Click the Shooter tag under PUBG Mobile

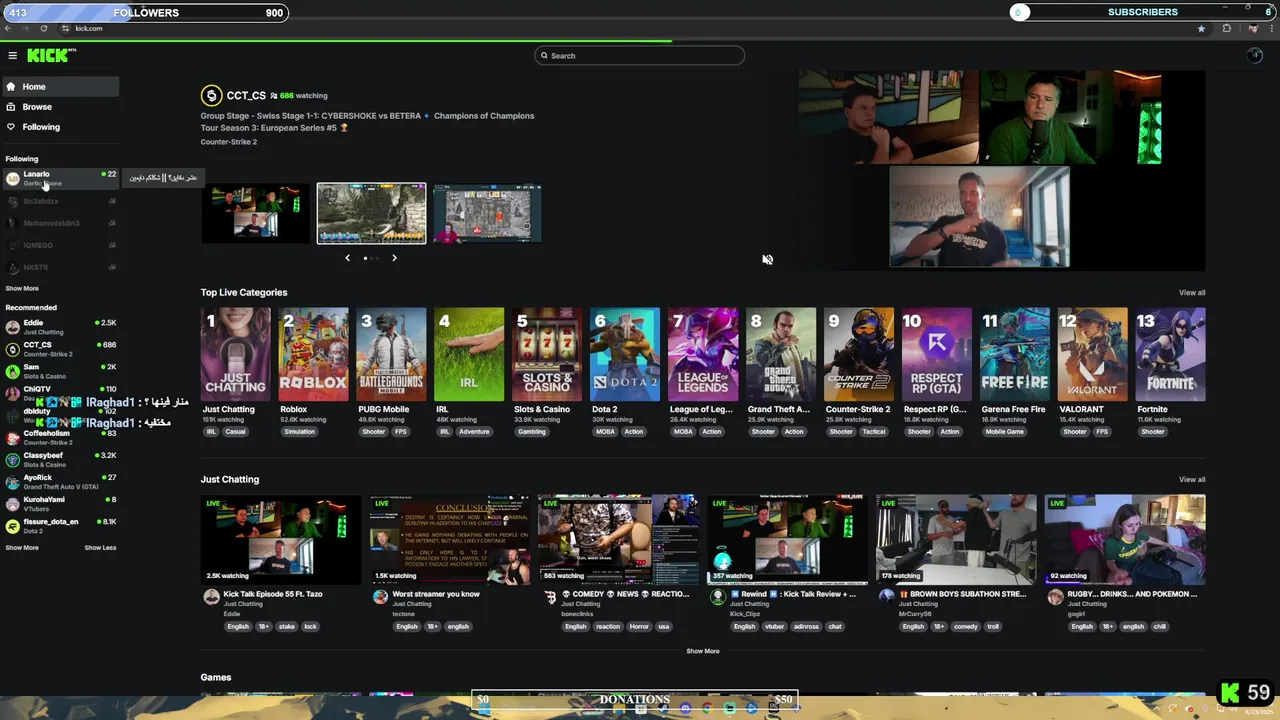click(x=373, y=432)
